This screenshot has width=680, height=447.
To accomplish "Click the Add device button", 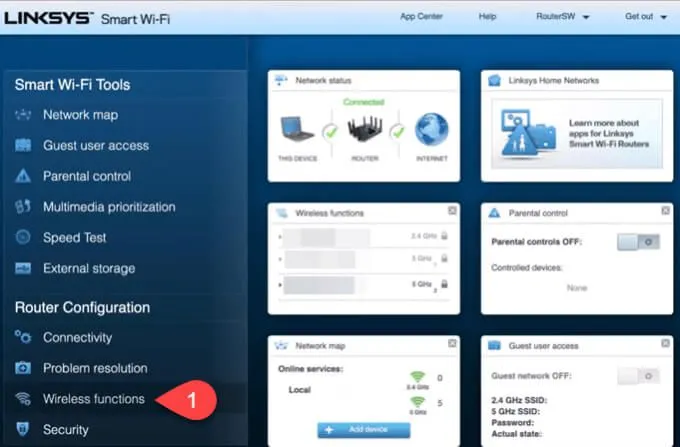I will 364,430.
